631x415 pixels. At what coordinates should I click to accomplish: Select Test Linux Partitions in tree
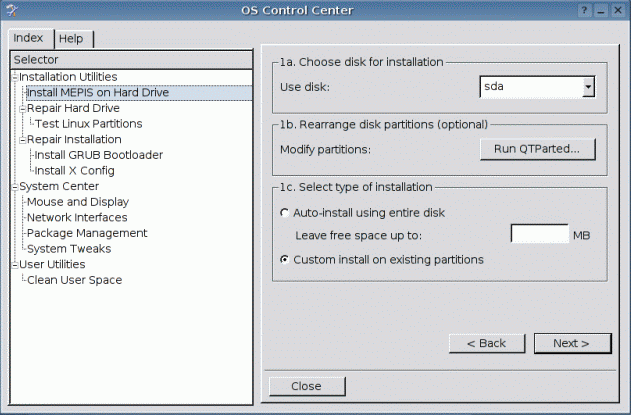click(x=89, y=124)
